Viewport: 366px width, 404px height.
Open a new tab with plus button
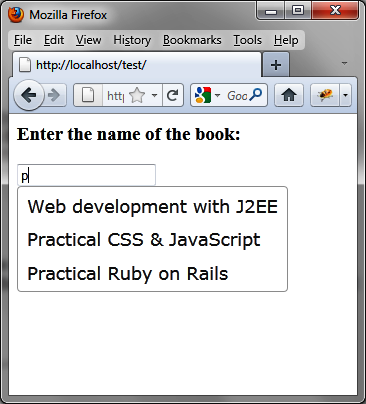point(276,65)
